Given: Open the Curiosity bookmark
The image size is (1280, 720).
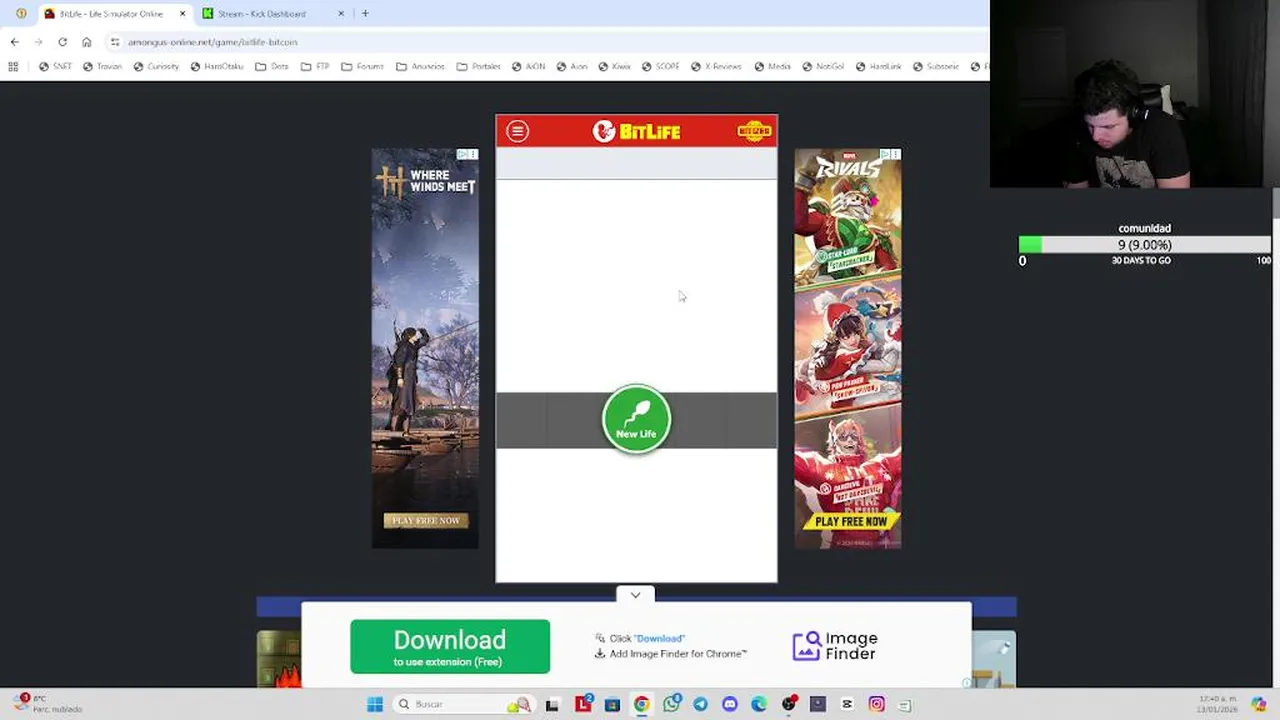Looking at the screenshot, I should pyautogui.click(x=156, y=67).
